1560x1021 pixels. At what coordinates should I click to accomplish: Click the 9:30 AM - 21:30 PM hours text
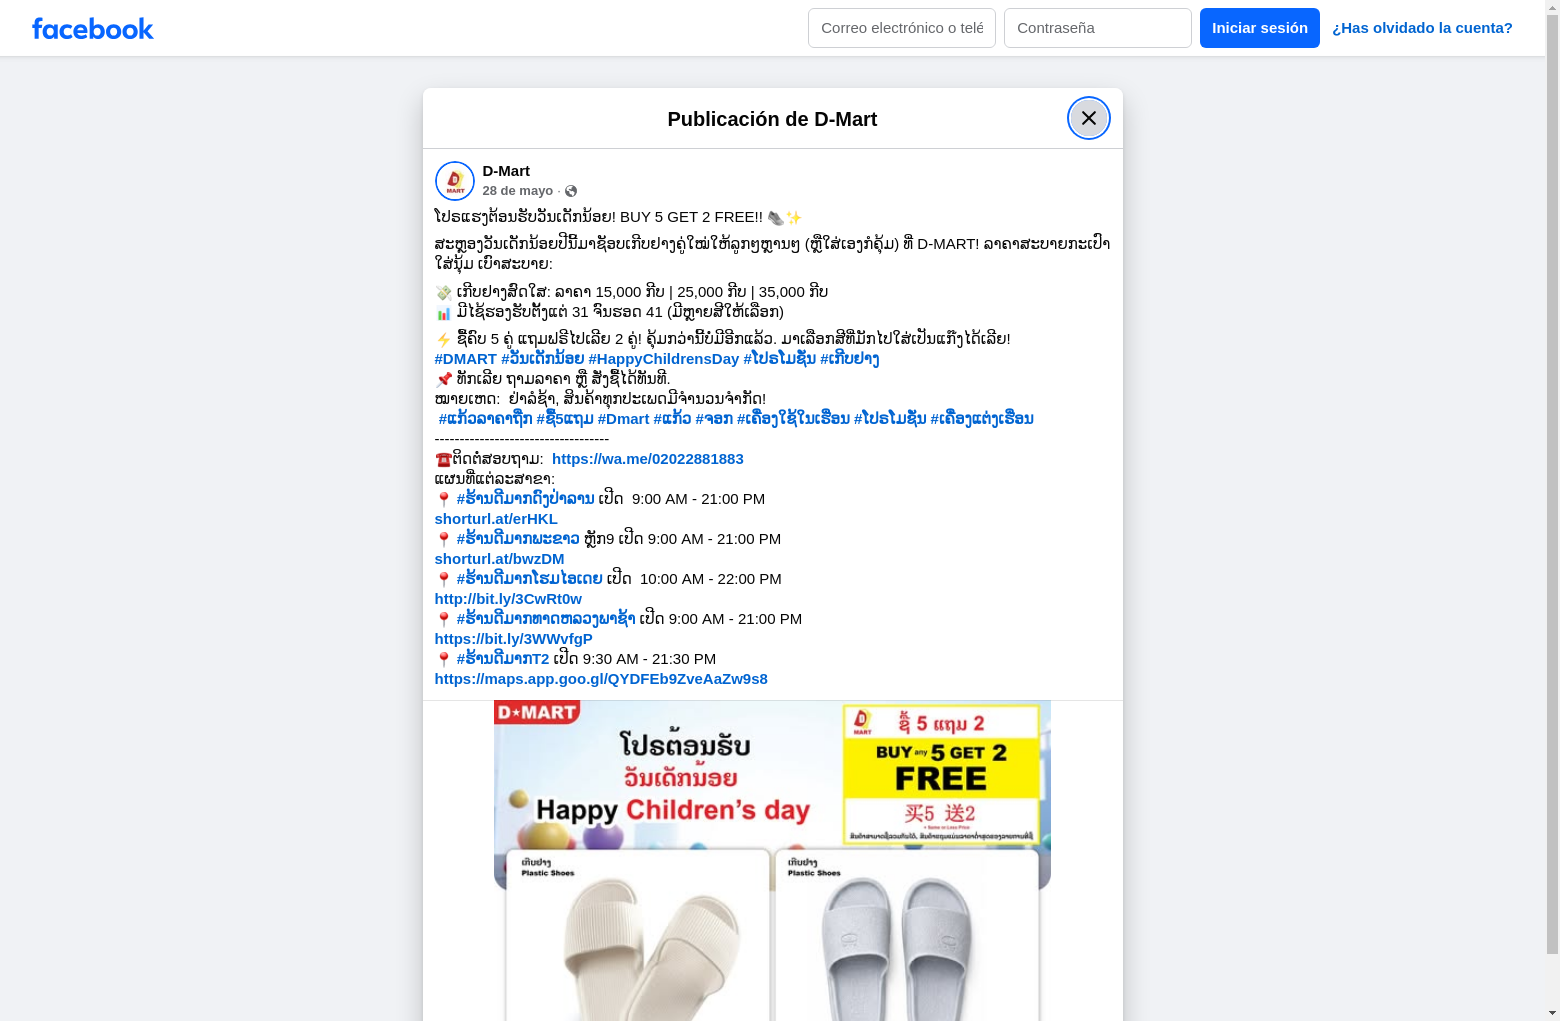(x=649, y=659)
